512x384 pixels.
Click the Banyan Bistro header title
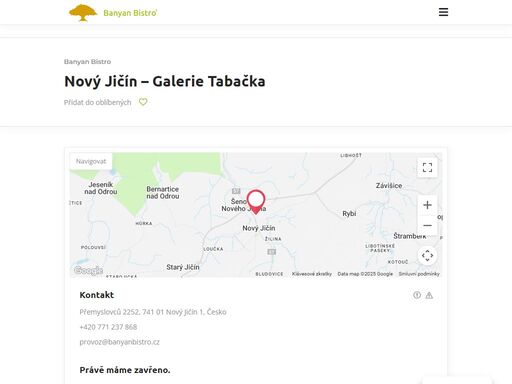coord(130,13)
